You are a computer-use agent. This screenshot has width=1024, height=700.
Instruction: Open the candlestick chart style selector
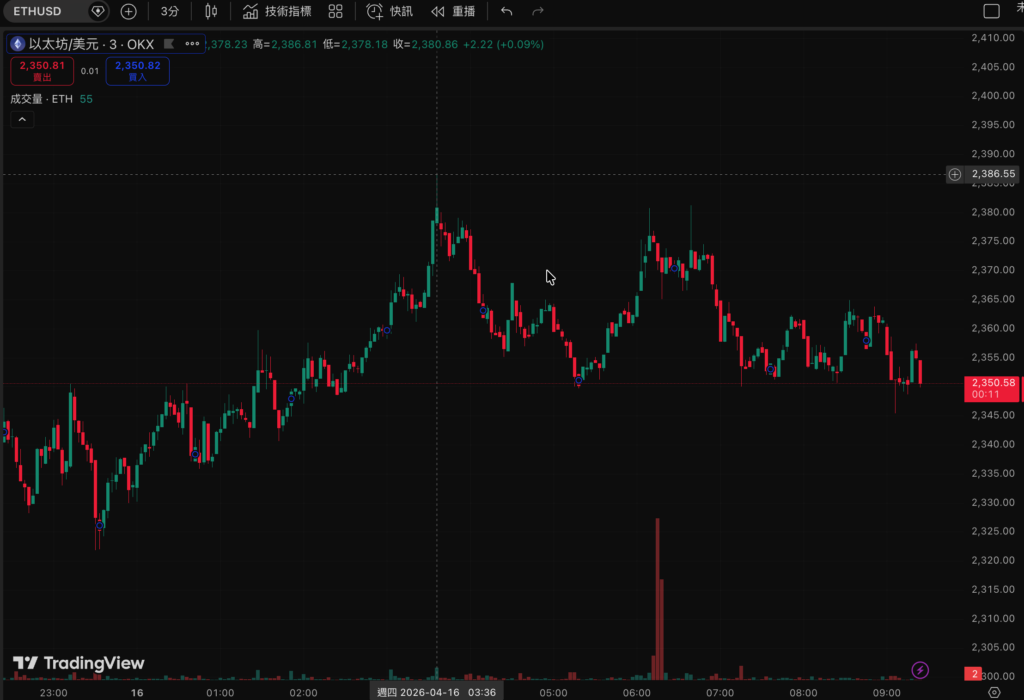[x=211, y=11]
